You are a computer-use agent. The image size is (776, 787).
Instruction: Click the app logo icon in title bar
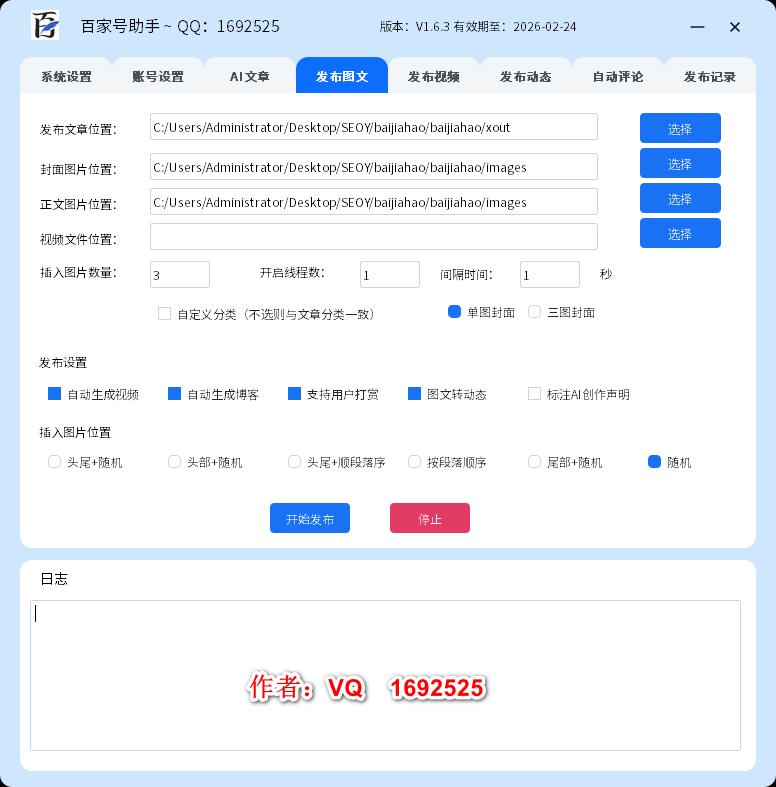45,26
